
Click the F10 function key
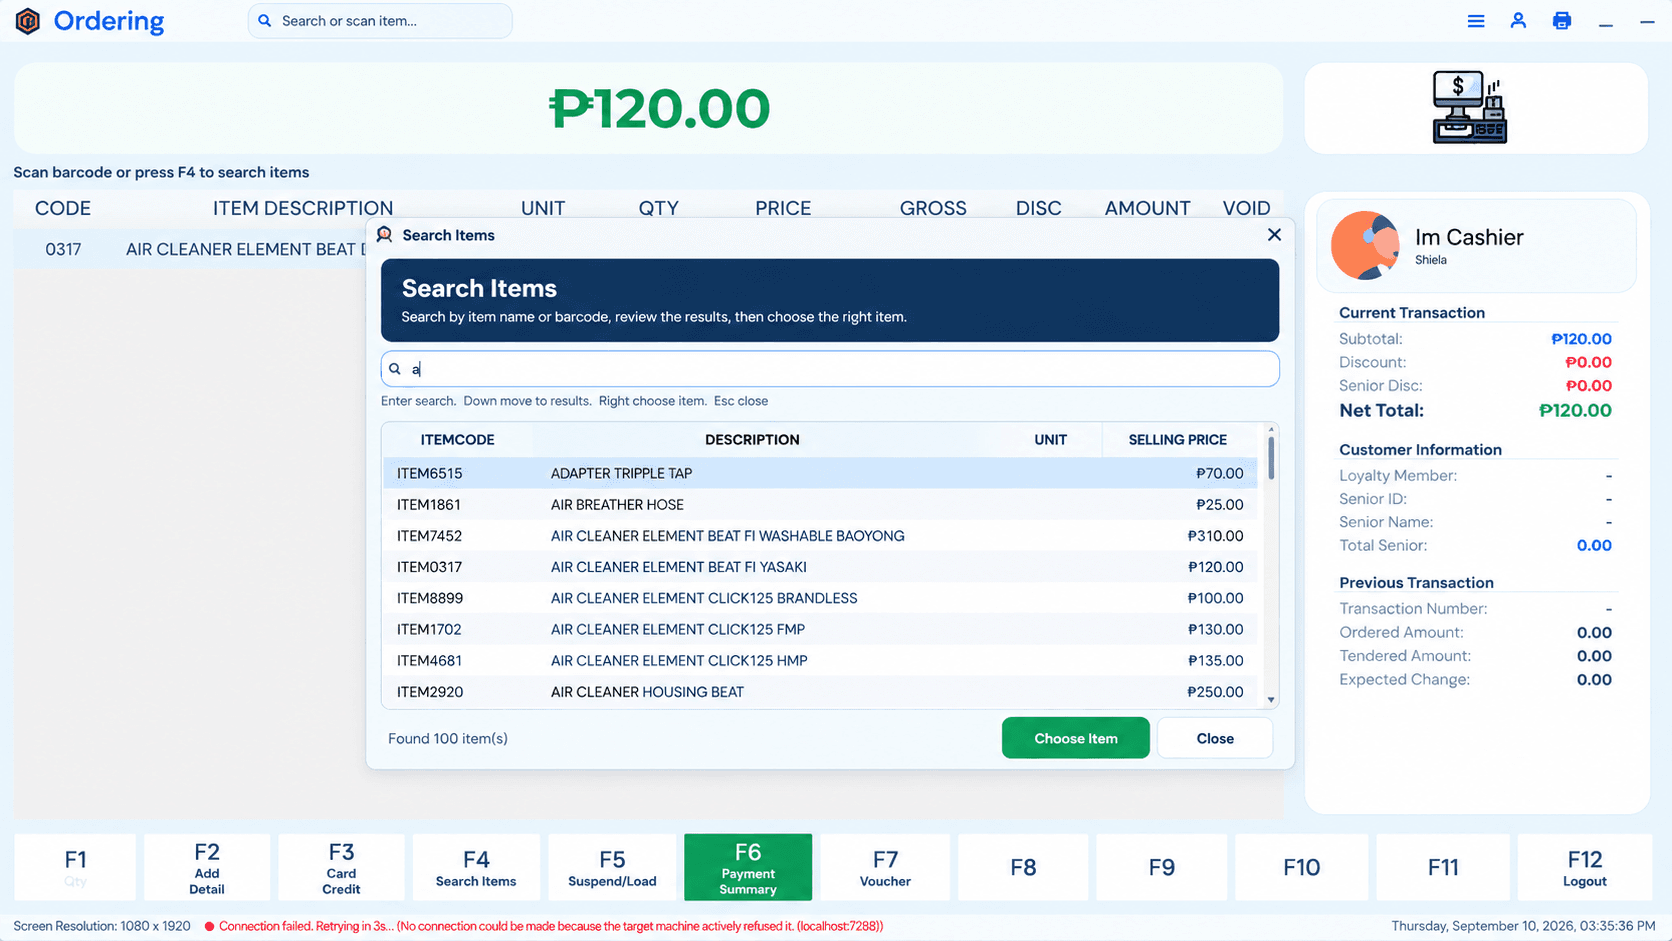(1302, 867)
